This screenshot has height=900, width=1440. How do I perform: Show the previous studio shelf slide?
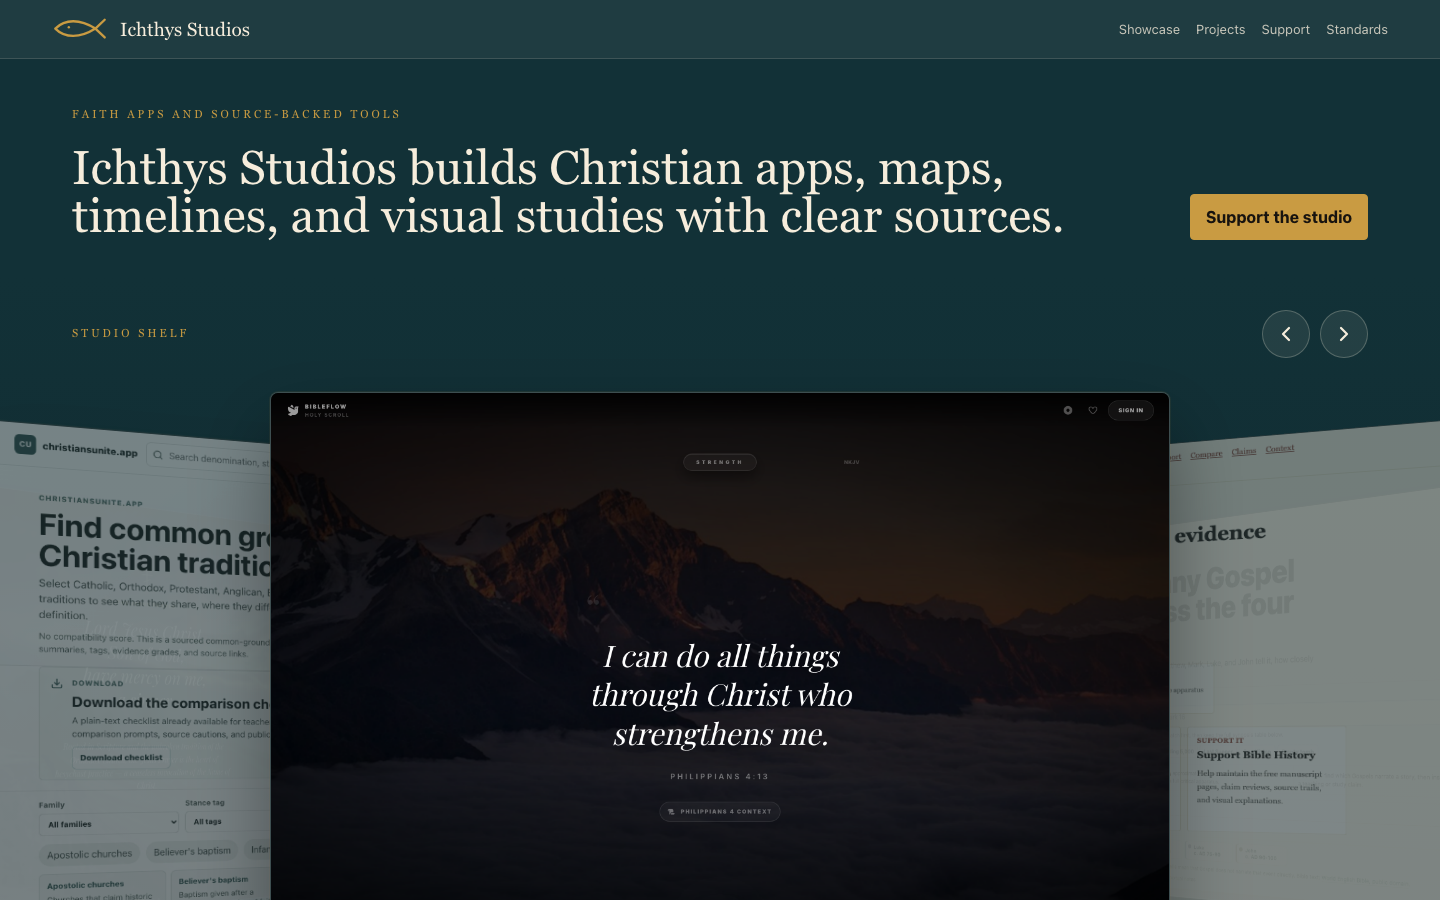1286,334
